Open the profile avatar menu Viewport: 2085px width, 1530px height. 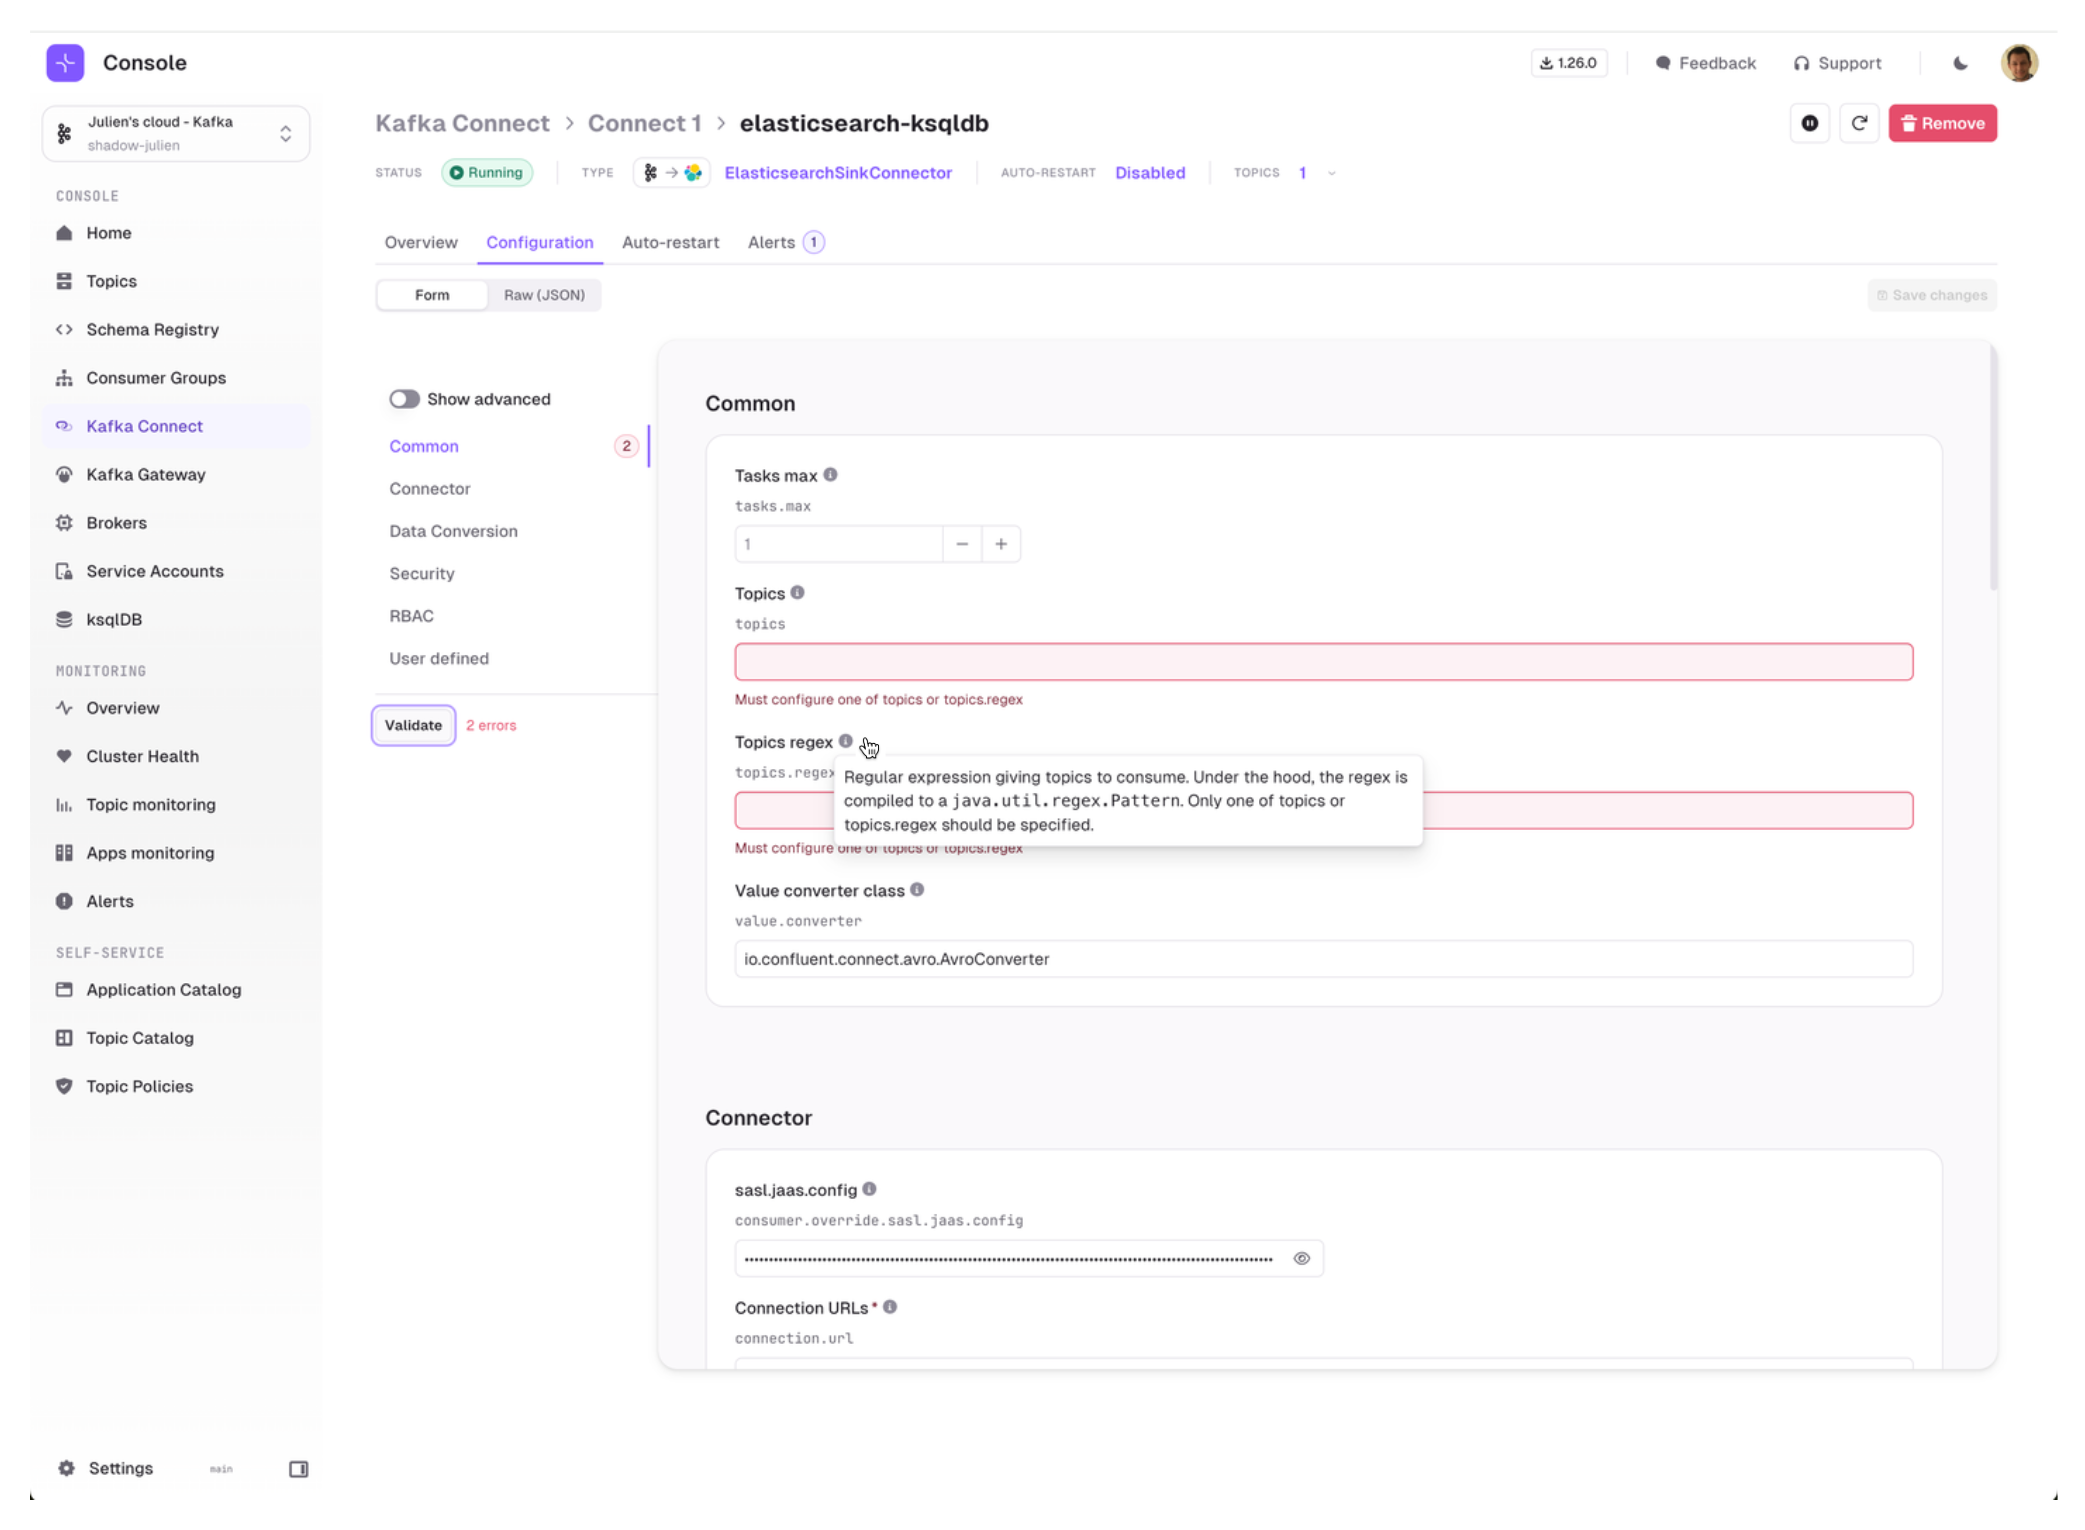click(2019, 62)
